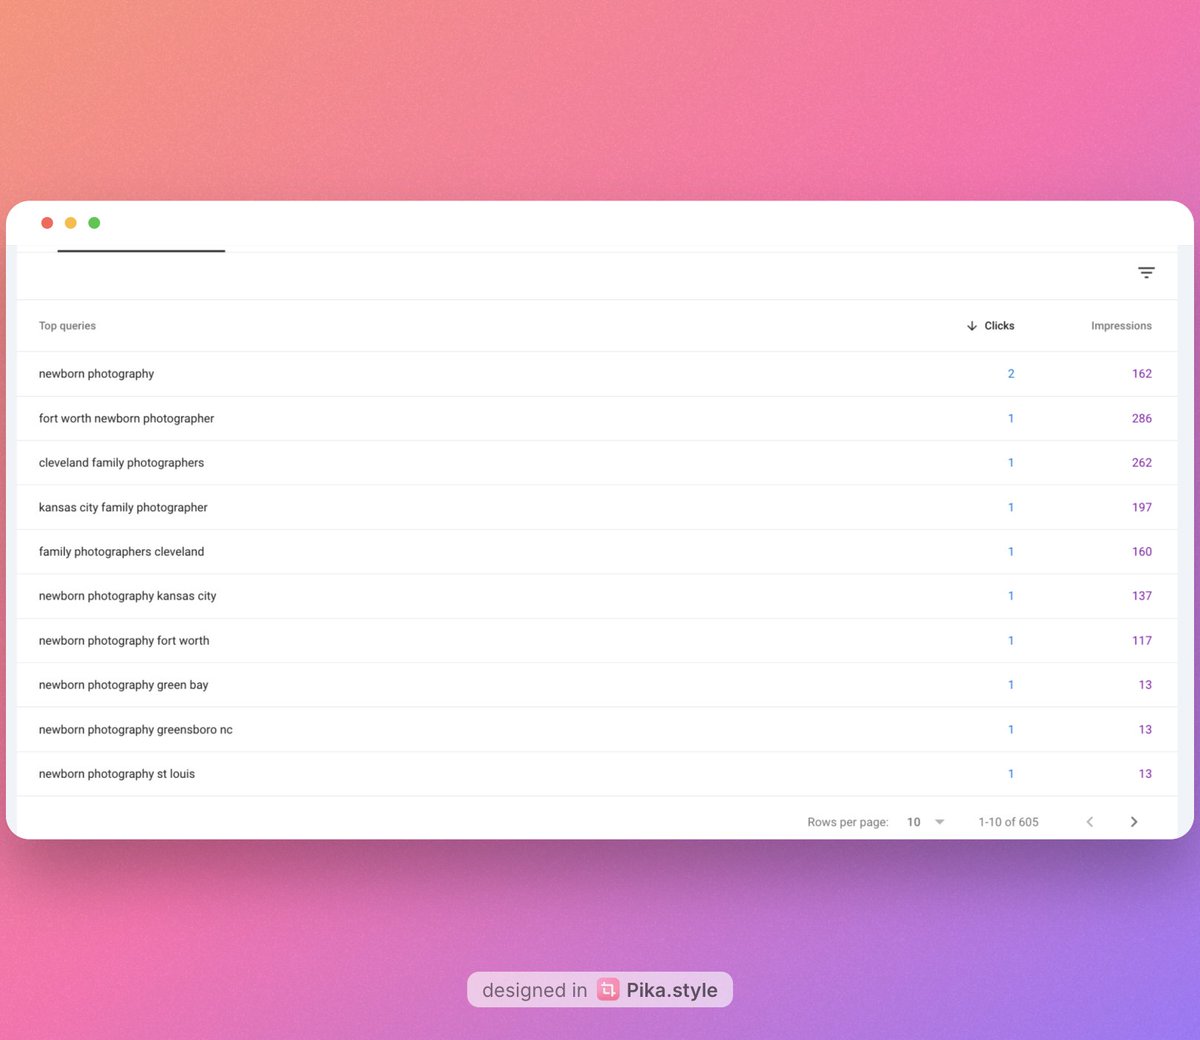1200x1040 pixels.
Task: Click the Top queries column header
Action: click(67, 326)
